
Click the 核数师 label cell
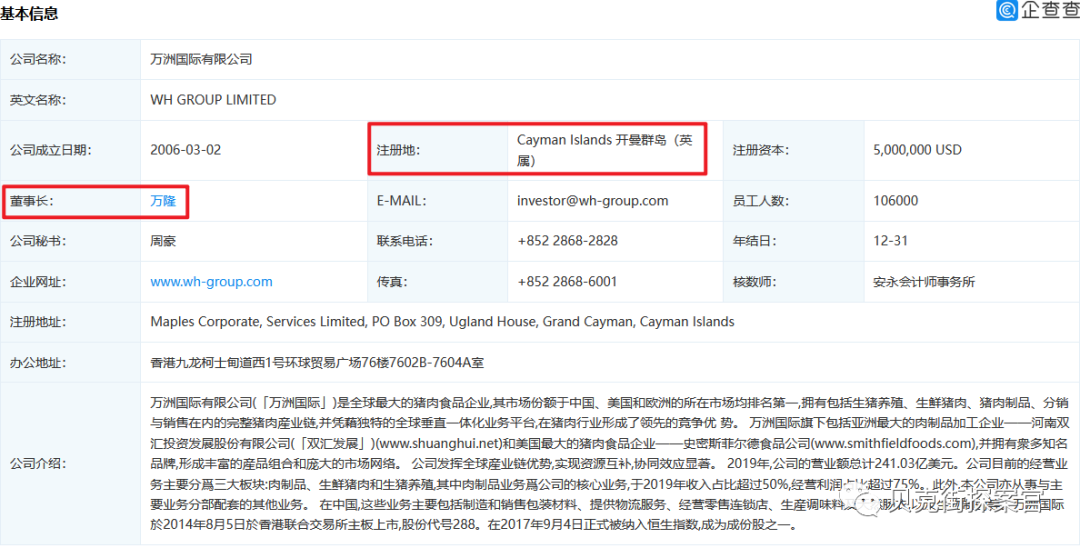click(792, 282)
